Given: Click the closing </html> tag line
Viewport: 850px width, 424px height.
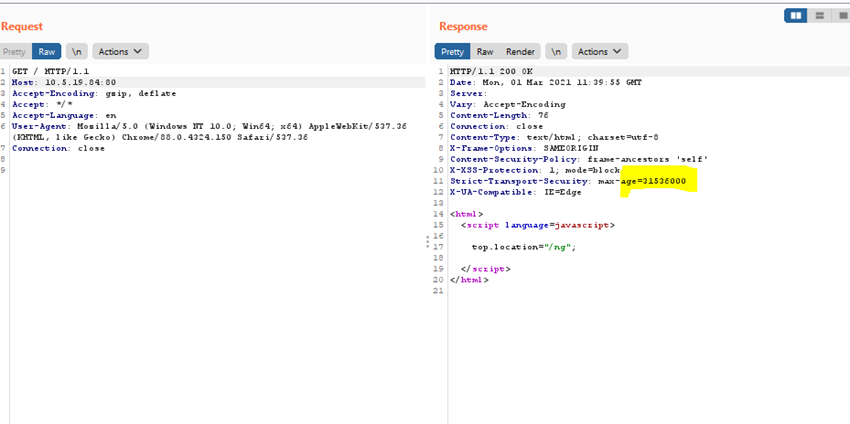Looking at the screenshot, I should point(469,280).
